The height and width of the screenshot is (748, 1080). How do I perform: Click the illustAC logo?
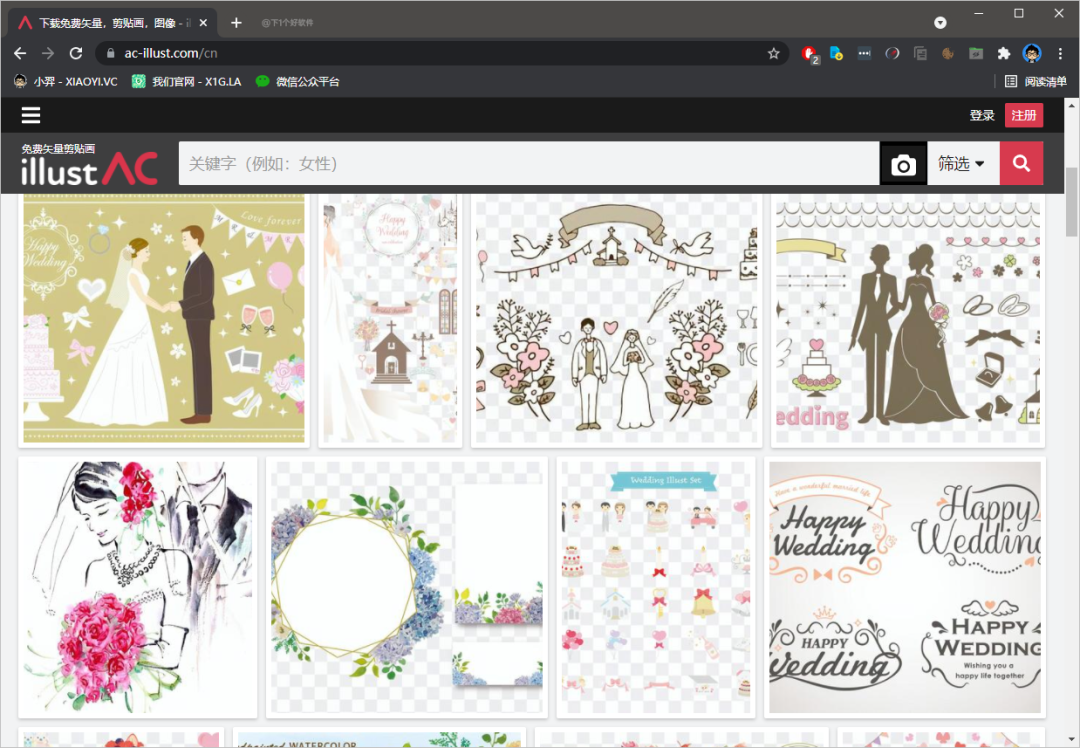pyautogui.click(x=90, y=164)
